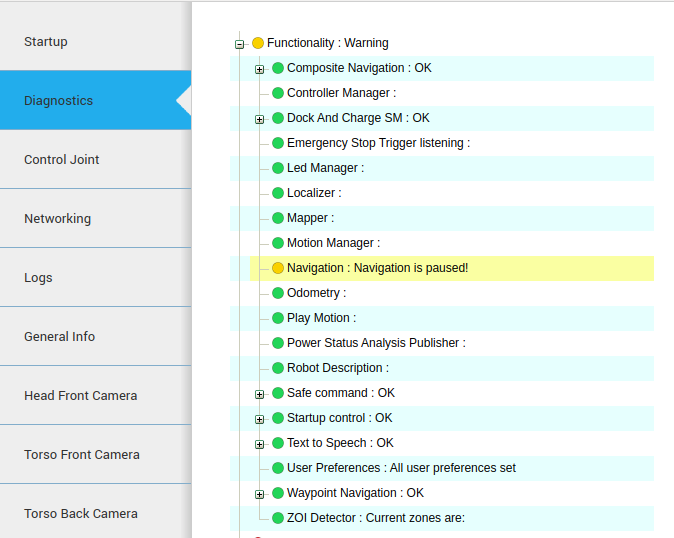Click yellow warning status icon beside Functionality
Image resolution: width=674 pixels, height=538 pixels.
tap(258, 43)
